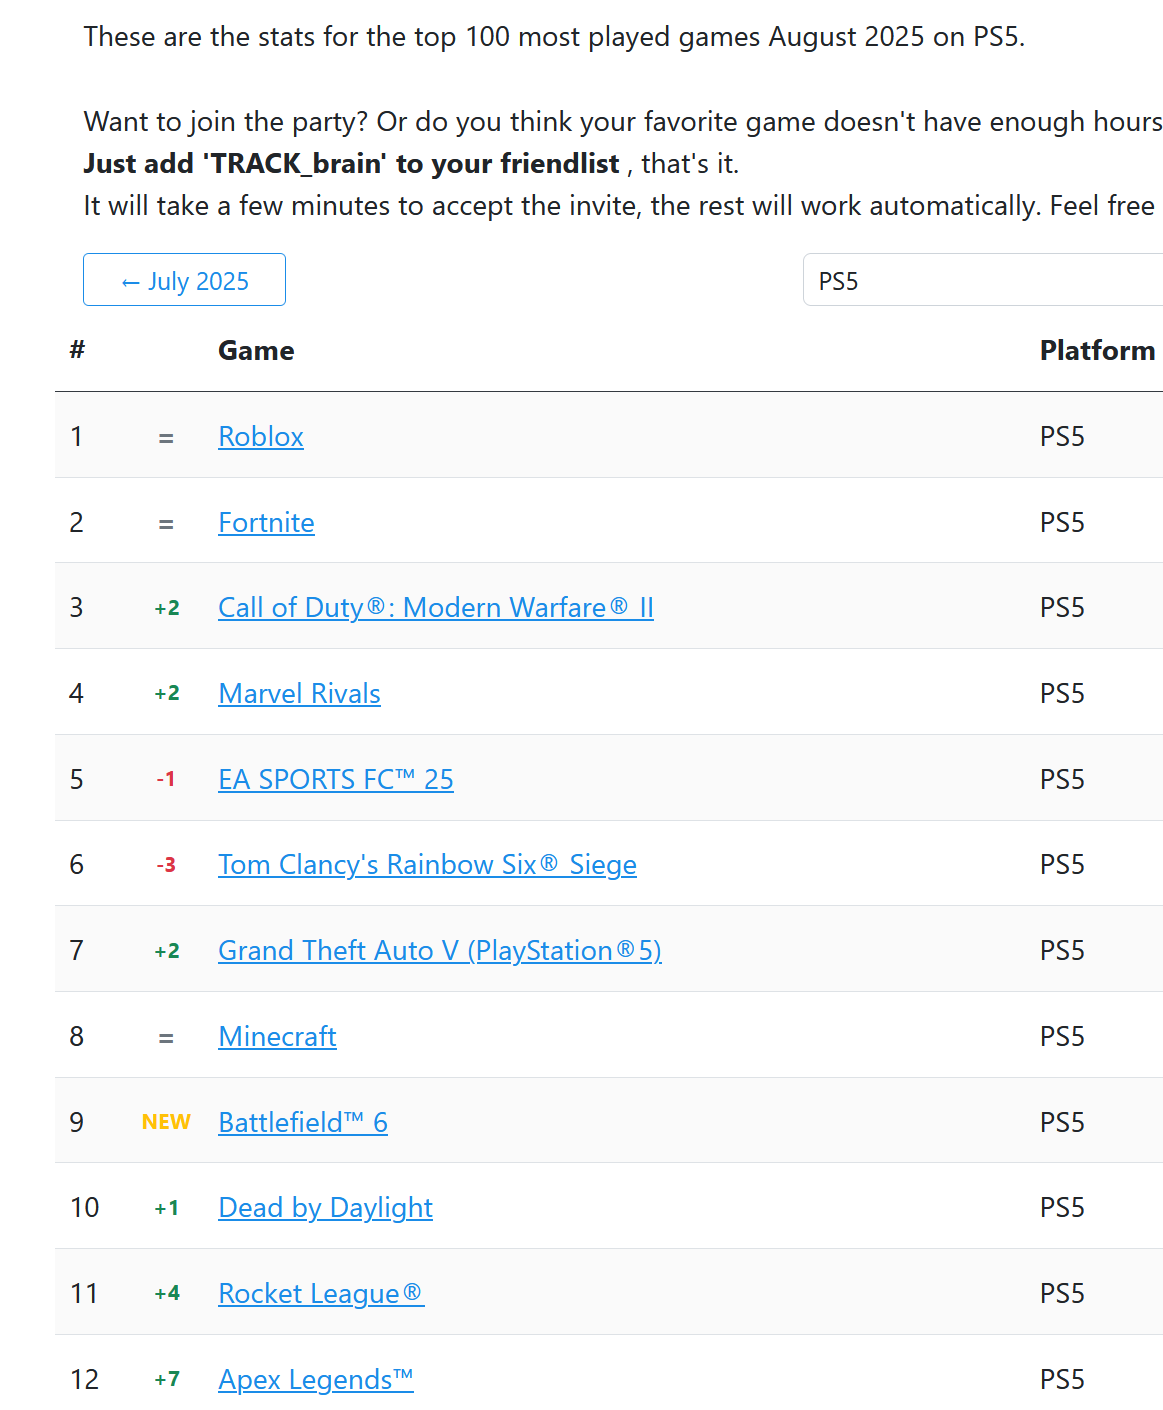Click the Platform column header
The height and width of the screenshot is (1410, 1163).
[x=1097, y=351]
